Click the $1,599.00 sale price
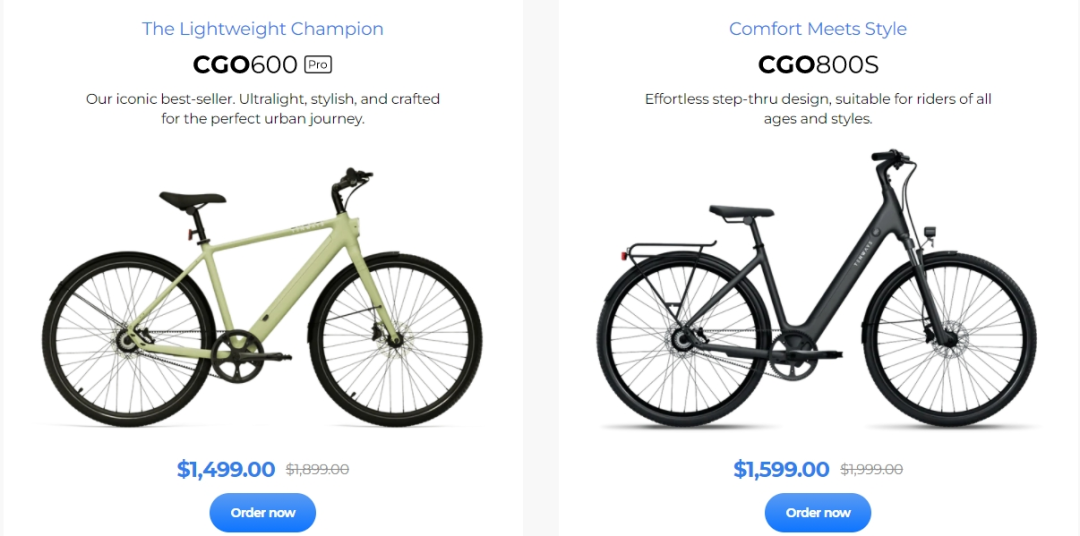This screenshot has height=536, width=1080. [781, 469]
